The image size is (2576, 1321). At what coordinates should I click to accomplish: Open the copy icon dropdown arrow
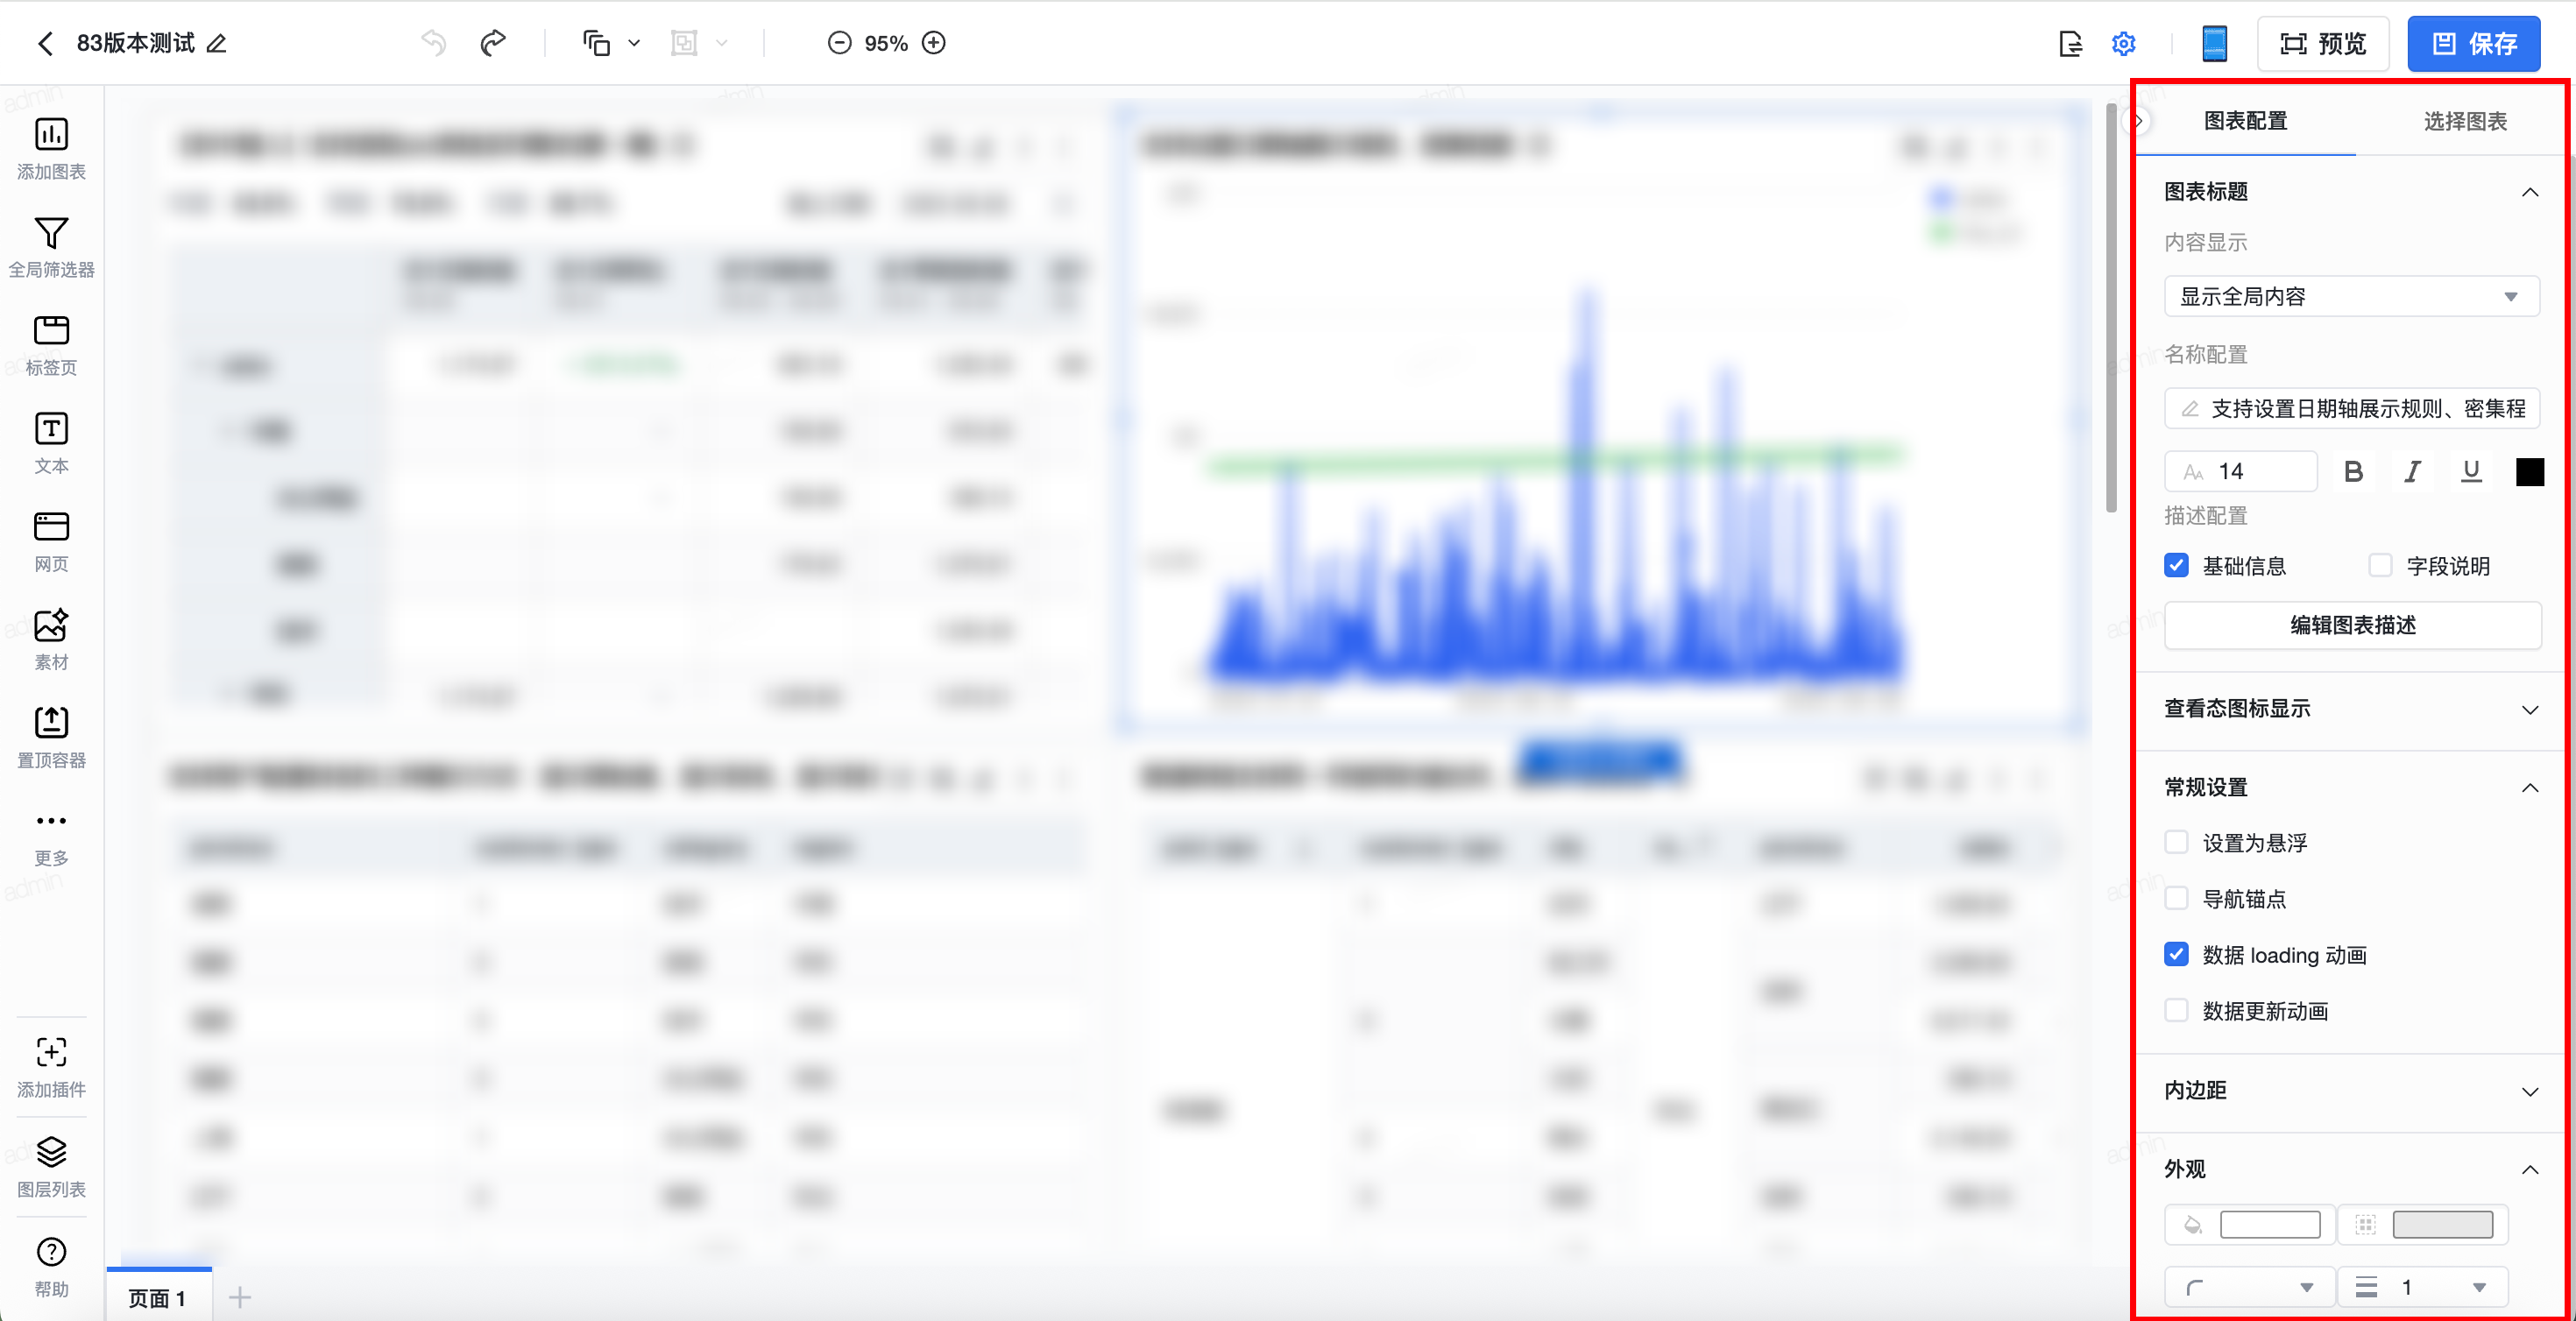pyautogui.click(x=634, y=43)
